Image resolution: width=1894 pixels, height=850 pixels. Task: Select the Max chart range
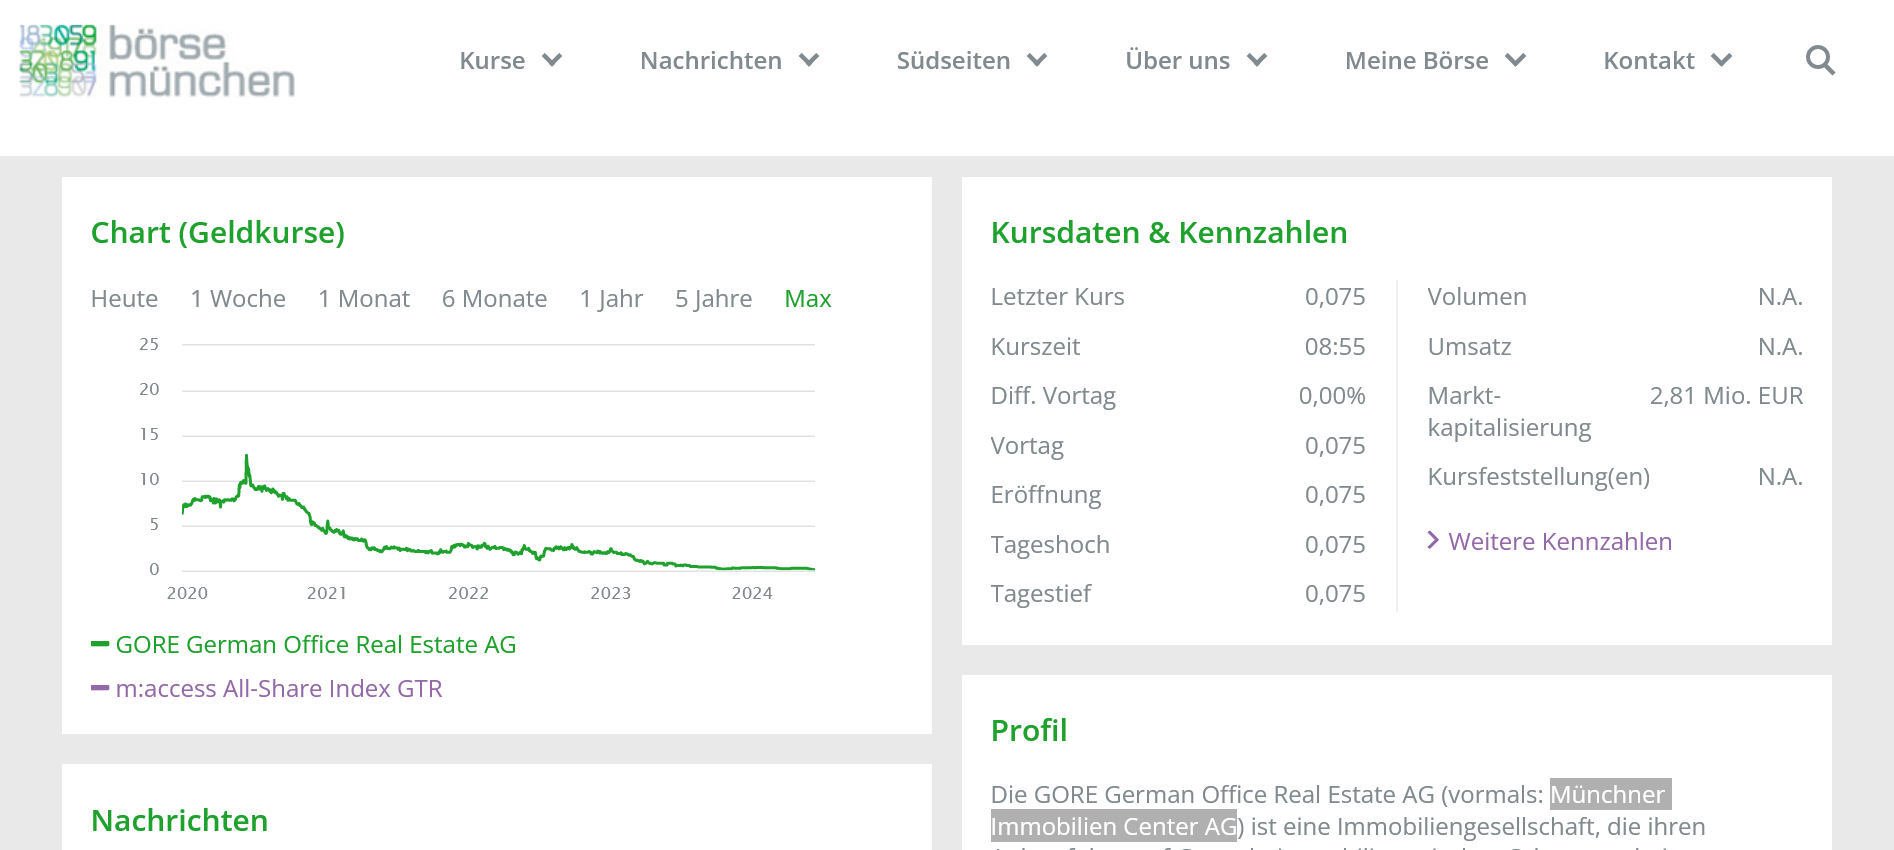click(808, 299)
